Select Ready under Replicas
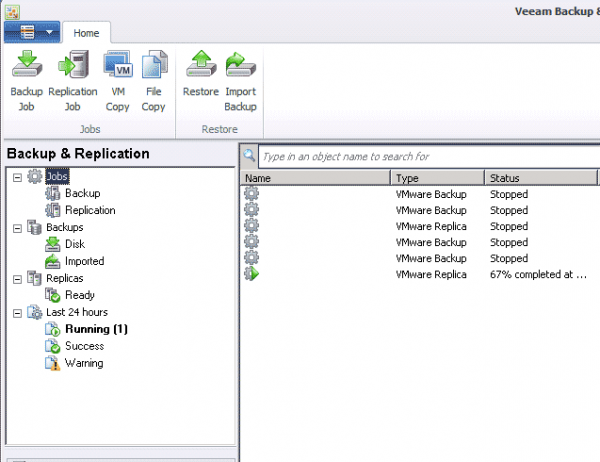 (80, 295)
